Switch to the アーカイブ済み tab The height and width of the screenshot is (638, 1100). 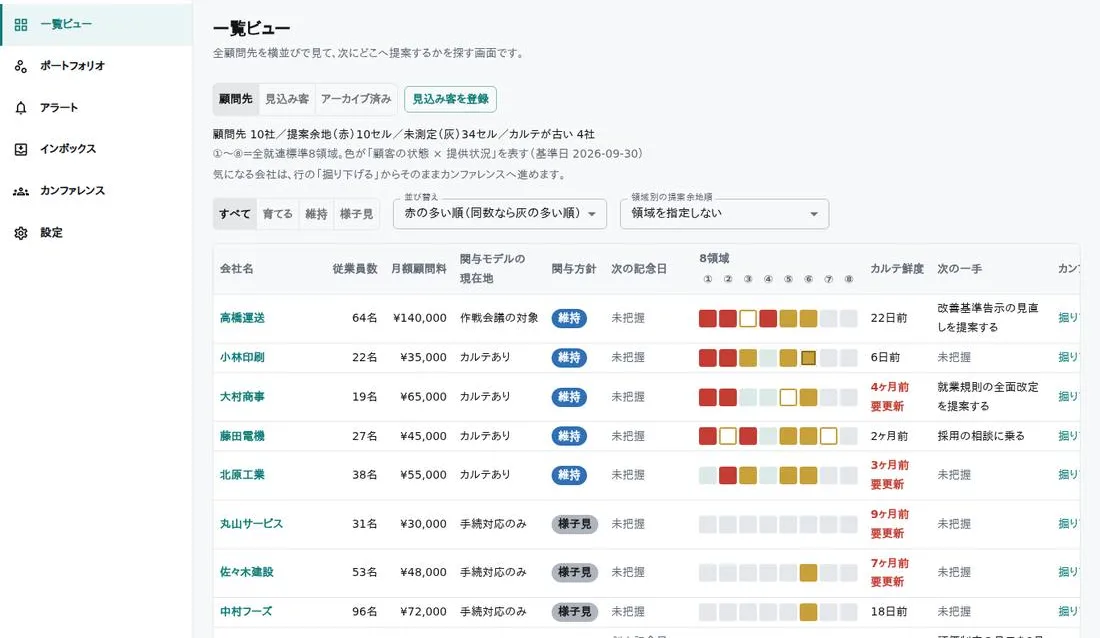tap(356, 99)
